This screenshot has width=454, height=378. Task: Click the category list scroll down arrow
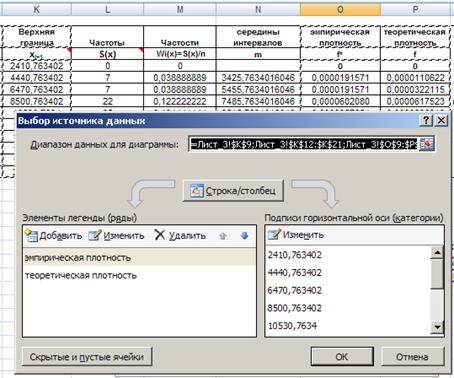[437, 327]
